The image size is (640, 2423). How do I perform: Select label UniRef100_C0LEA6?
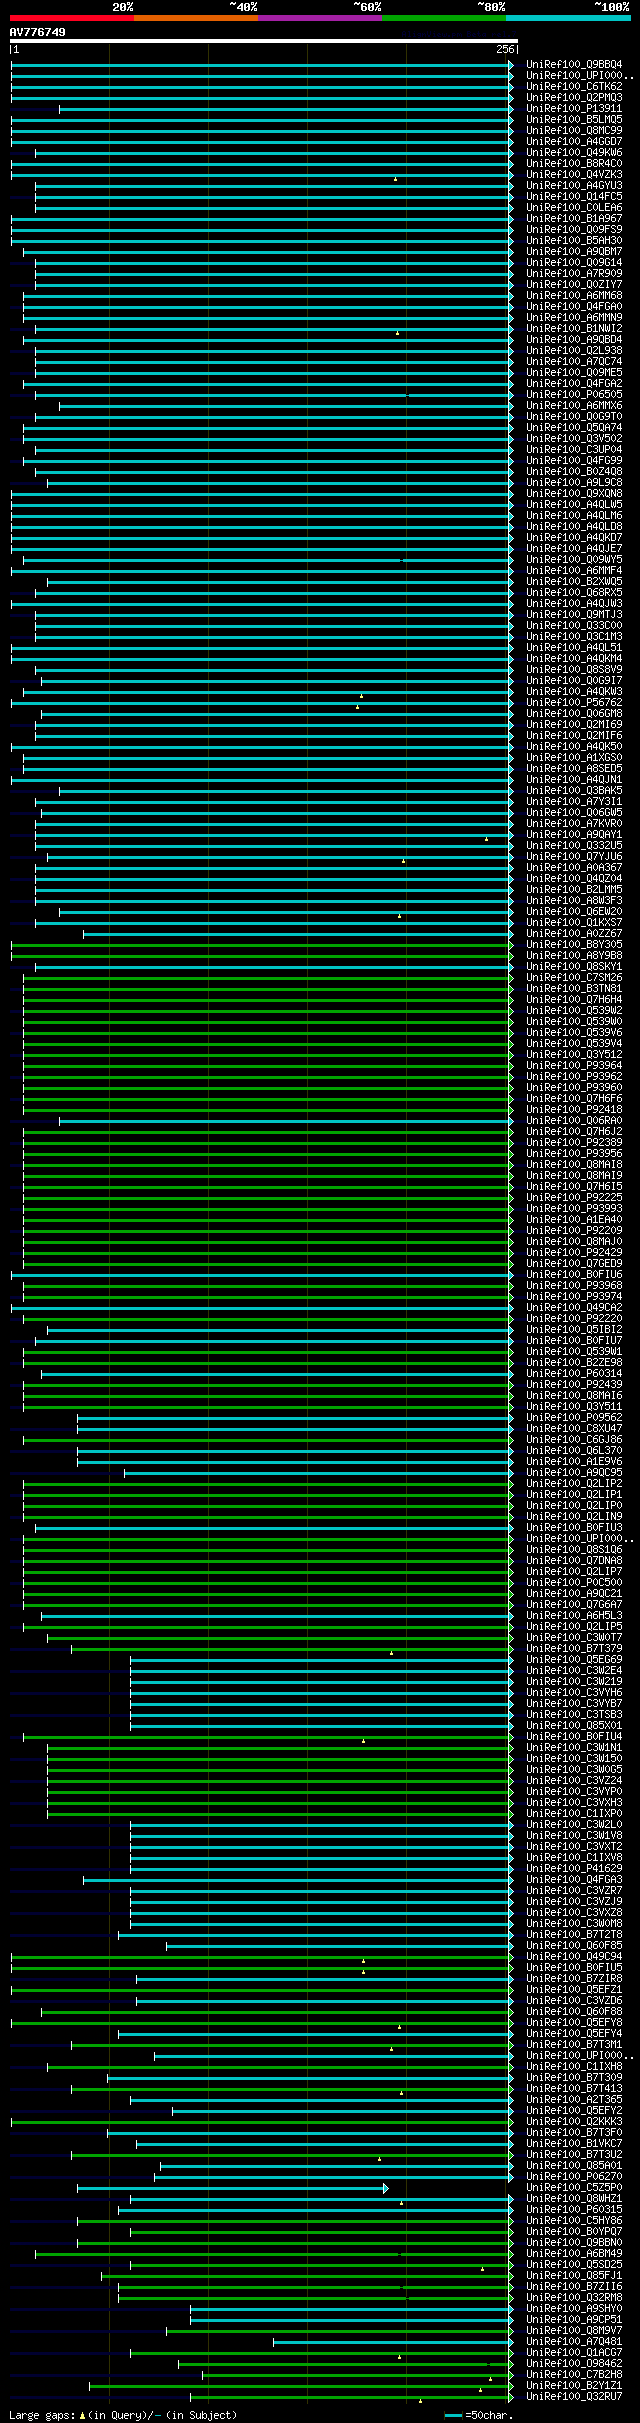574,208
